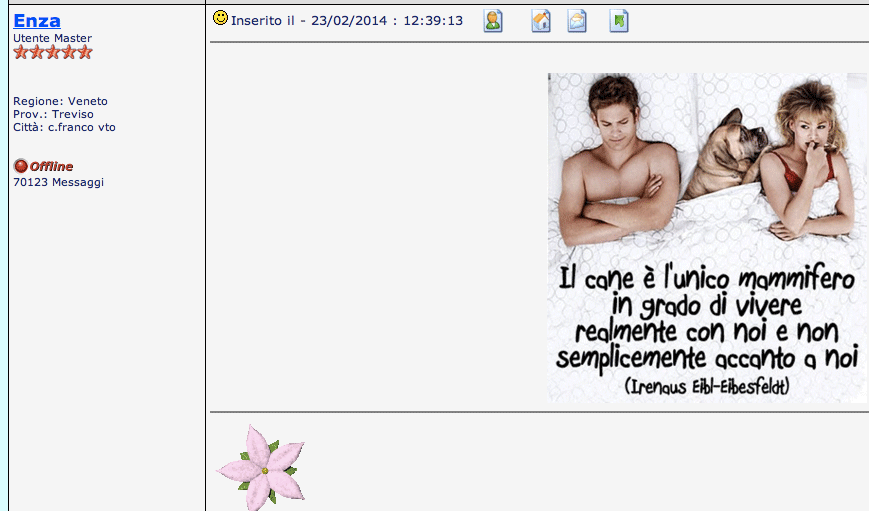
Task: Send an email using the envelope icon
Action: tap(577, 21)
